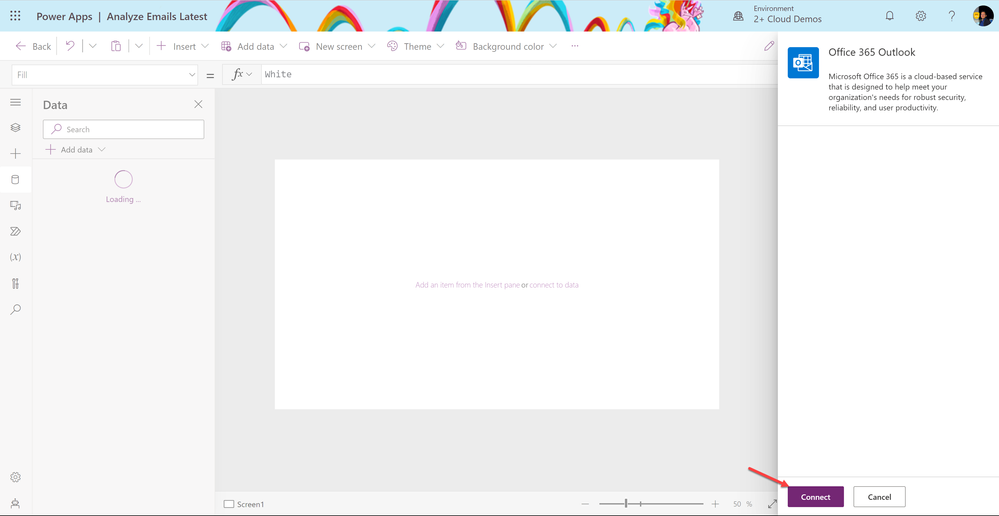
Task: Click the paste clipboard icon
Action: click(x=116, y=46)
